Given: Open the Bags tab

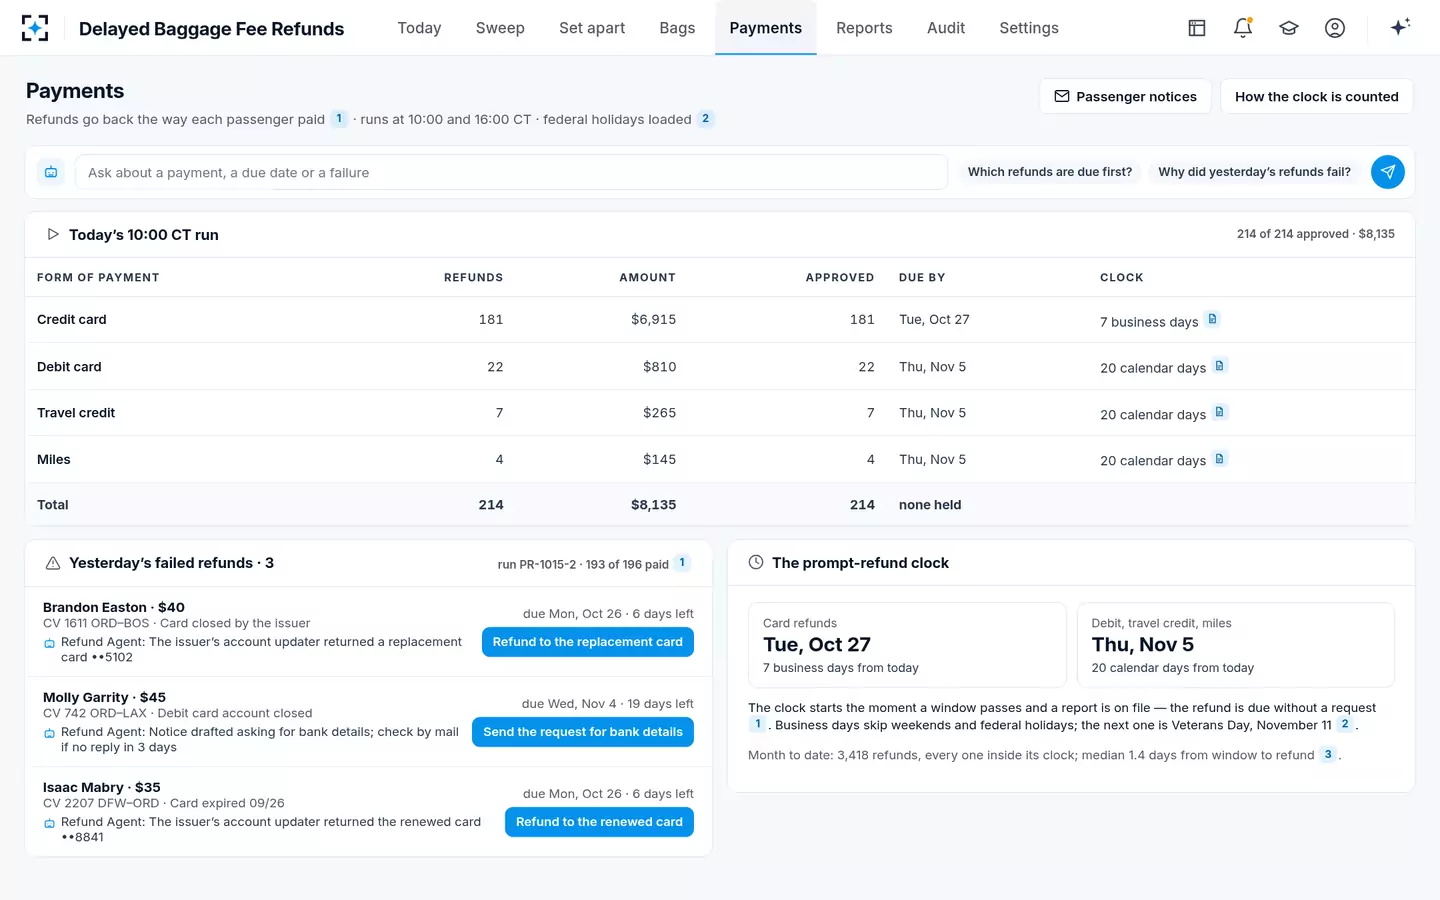Looking at the screenshot, I should coord(677,28).
